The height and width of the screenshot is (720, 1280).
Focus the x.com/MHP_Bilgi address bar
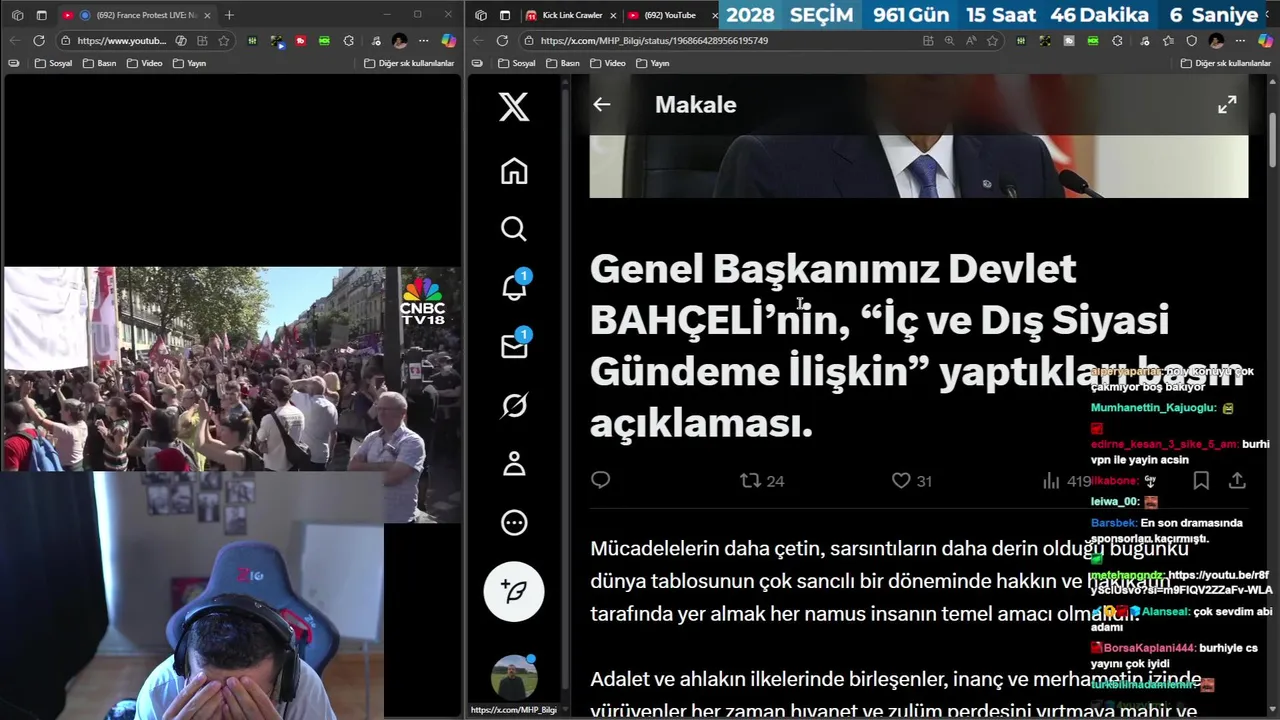(x=654, y=41)
